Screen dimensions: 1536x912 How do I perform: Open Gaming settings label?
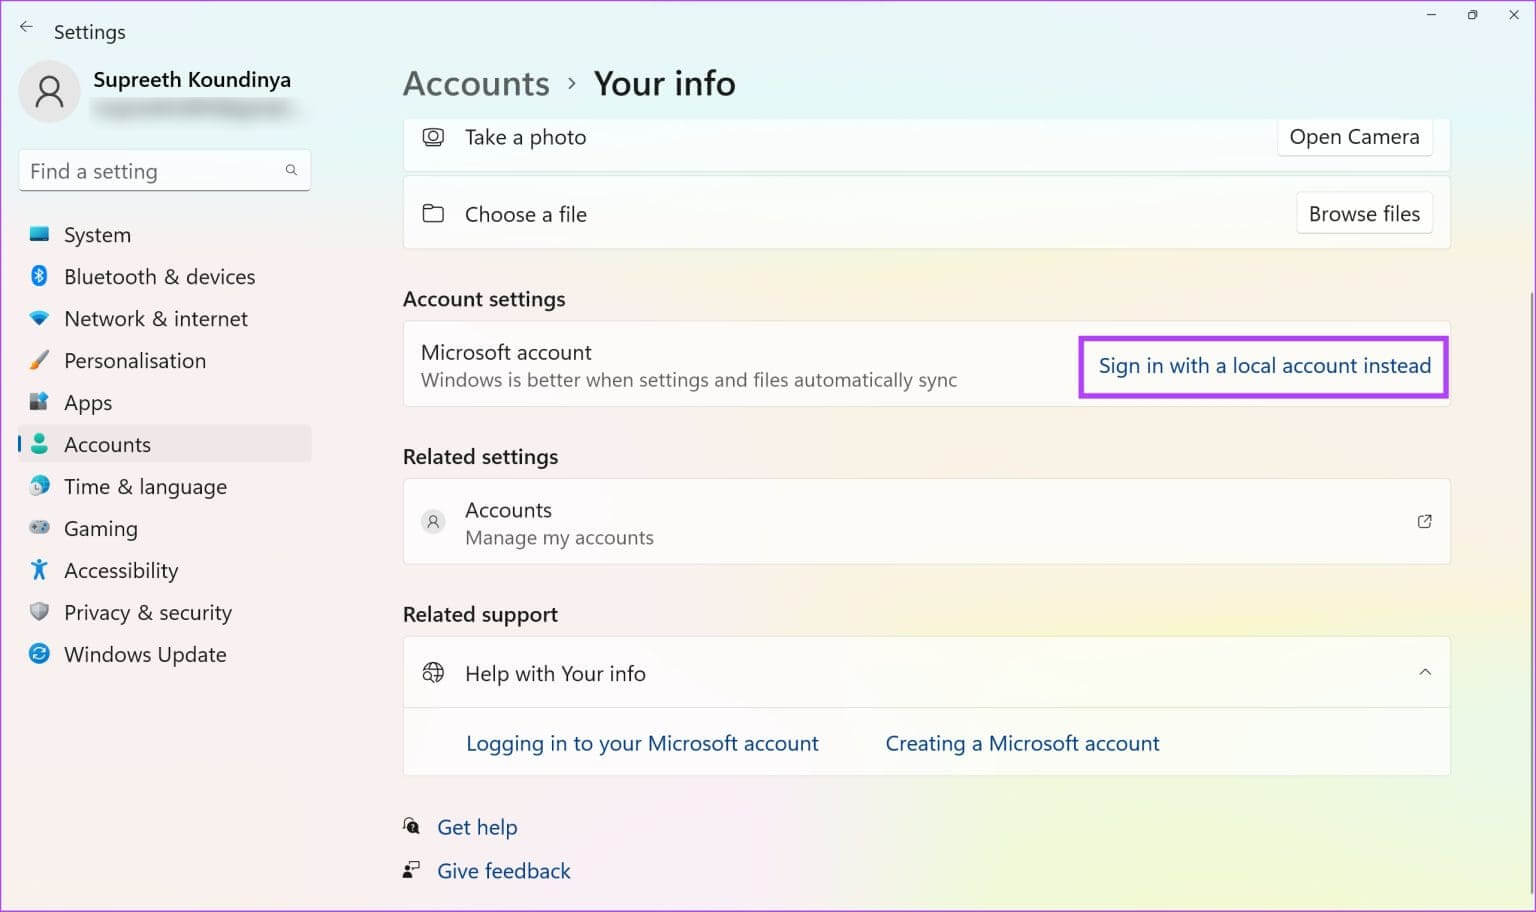(101, 529)
